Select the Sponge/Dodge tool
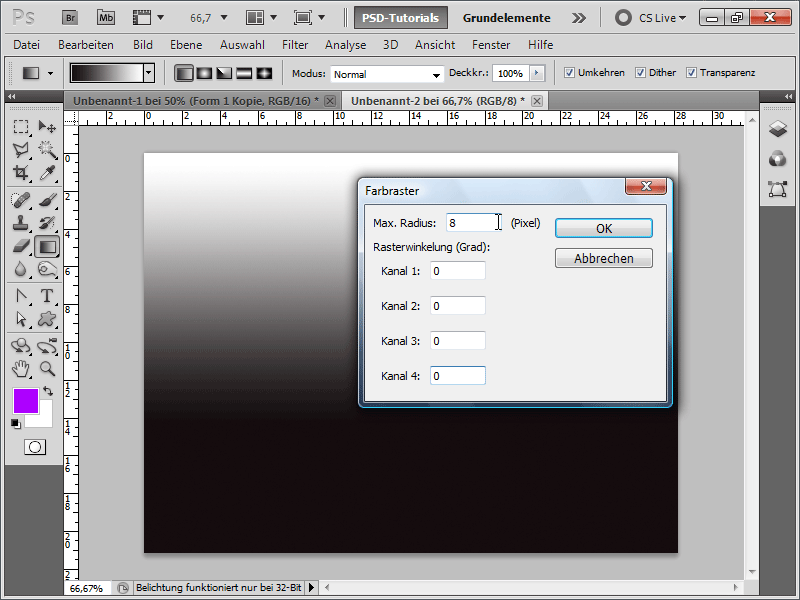 coord(47,269)
